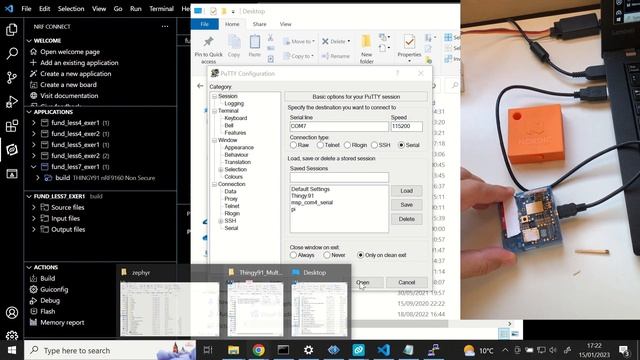
Task: Click Delete session button
Action: [x=407, y=219]
